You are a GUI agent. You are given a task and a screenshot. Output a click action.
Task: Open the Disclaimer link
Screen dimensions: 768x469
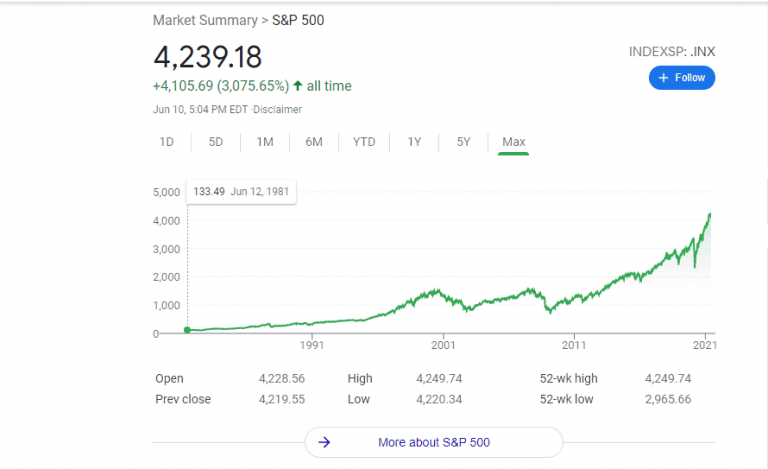pyautogui.click(x=277, y=110)
